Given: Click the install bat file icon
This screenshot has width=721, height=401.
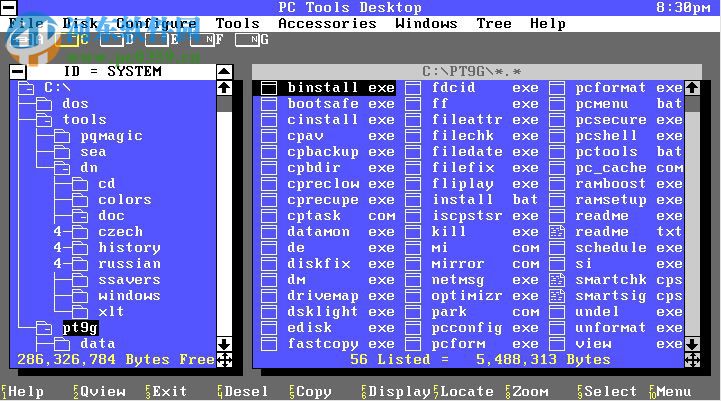Looking at the screenshot, I should pos(413,200).
